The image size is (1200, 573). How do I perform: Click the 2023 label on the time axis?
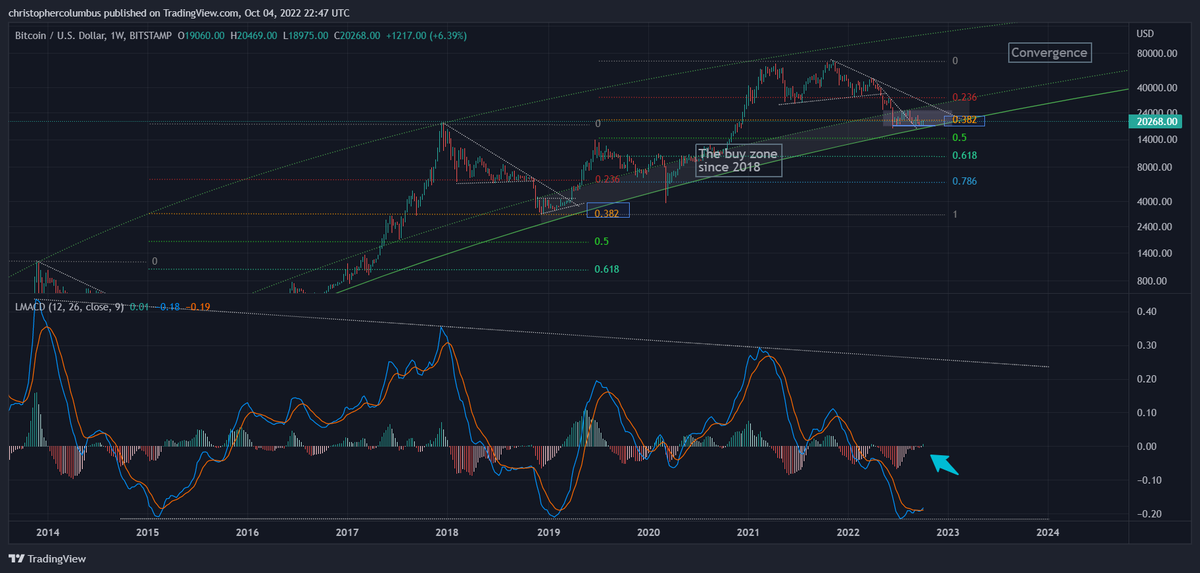(x=948, y=533)
